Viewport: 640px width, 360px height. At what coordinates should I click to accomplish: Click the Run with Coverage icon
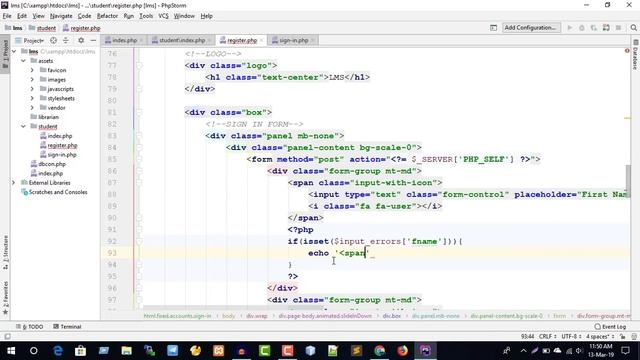(594, 28)
